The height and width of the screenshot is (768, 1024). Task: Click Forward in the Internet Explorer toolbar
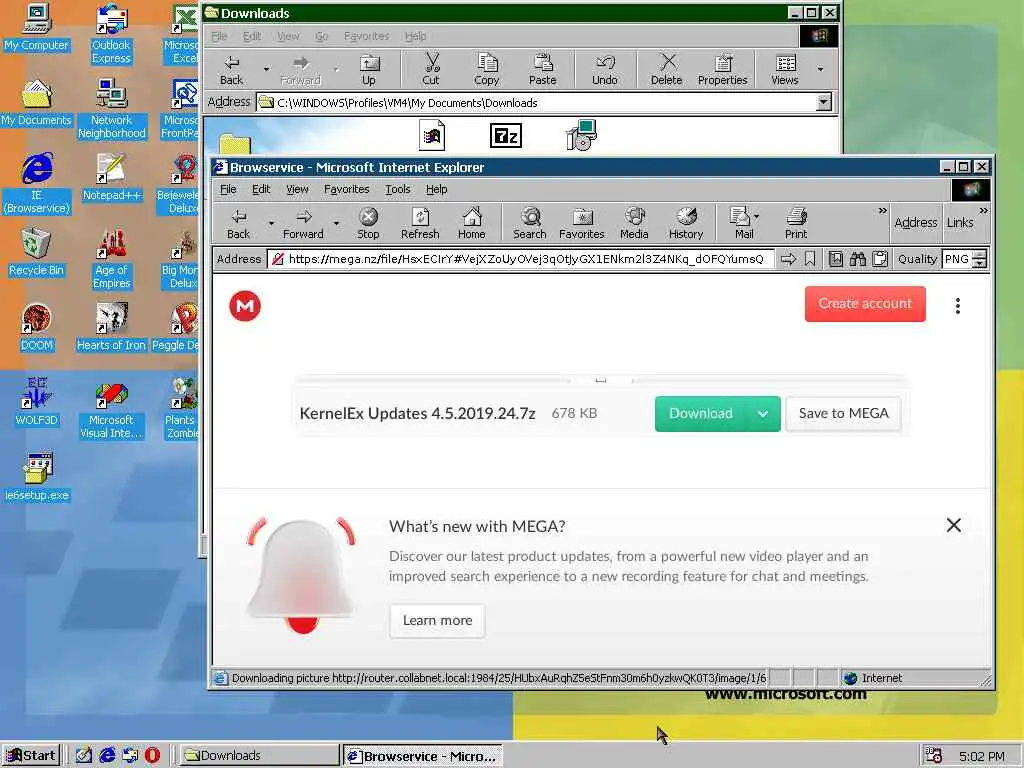(x=303, y=223)
